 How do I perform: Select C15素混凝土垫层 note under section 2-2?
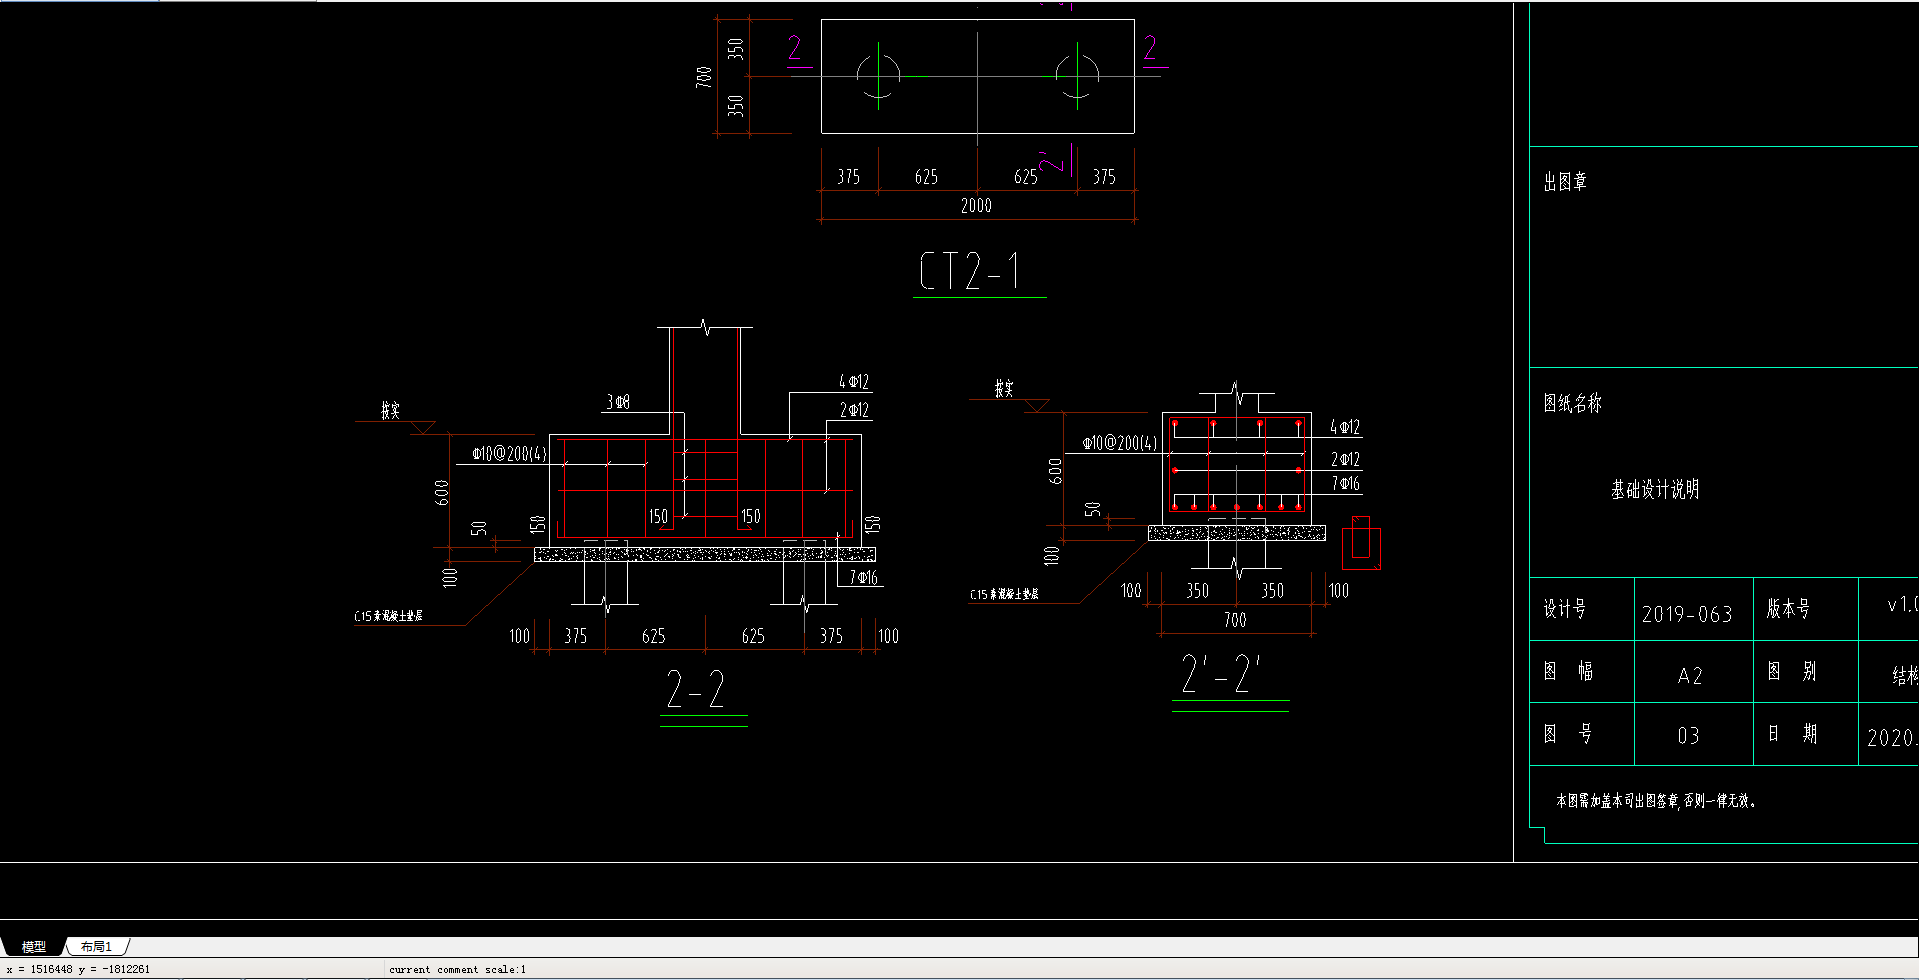click(x=389, y=615)
